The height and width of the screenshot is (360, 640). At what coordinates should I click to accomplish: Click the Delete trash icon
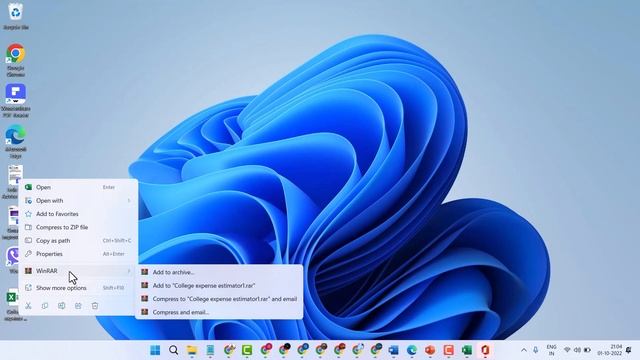95,306
